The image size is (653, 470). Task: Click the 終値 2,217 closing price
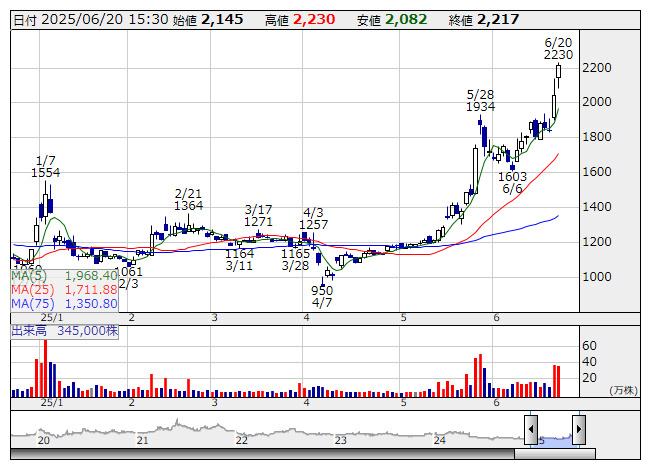tap(484, 20)
